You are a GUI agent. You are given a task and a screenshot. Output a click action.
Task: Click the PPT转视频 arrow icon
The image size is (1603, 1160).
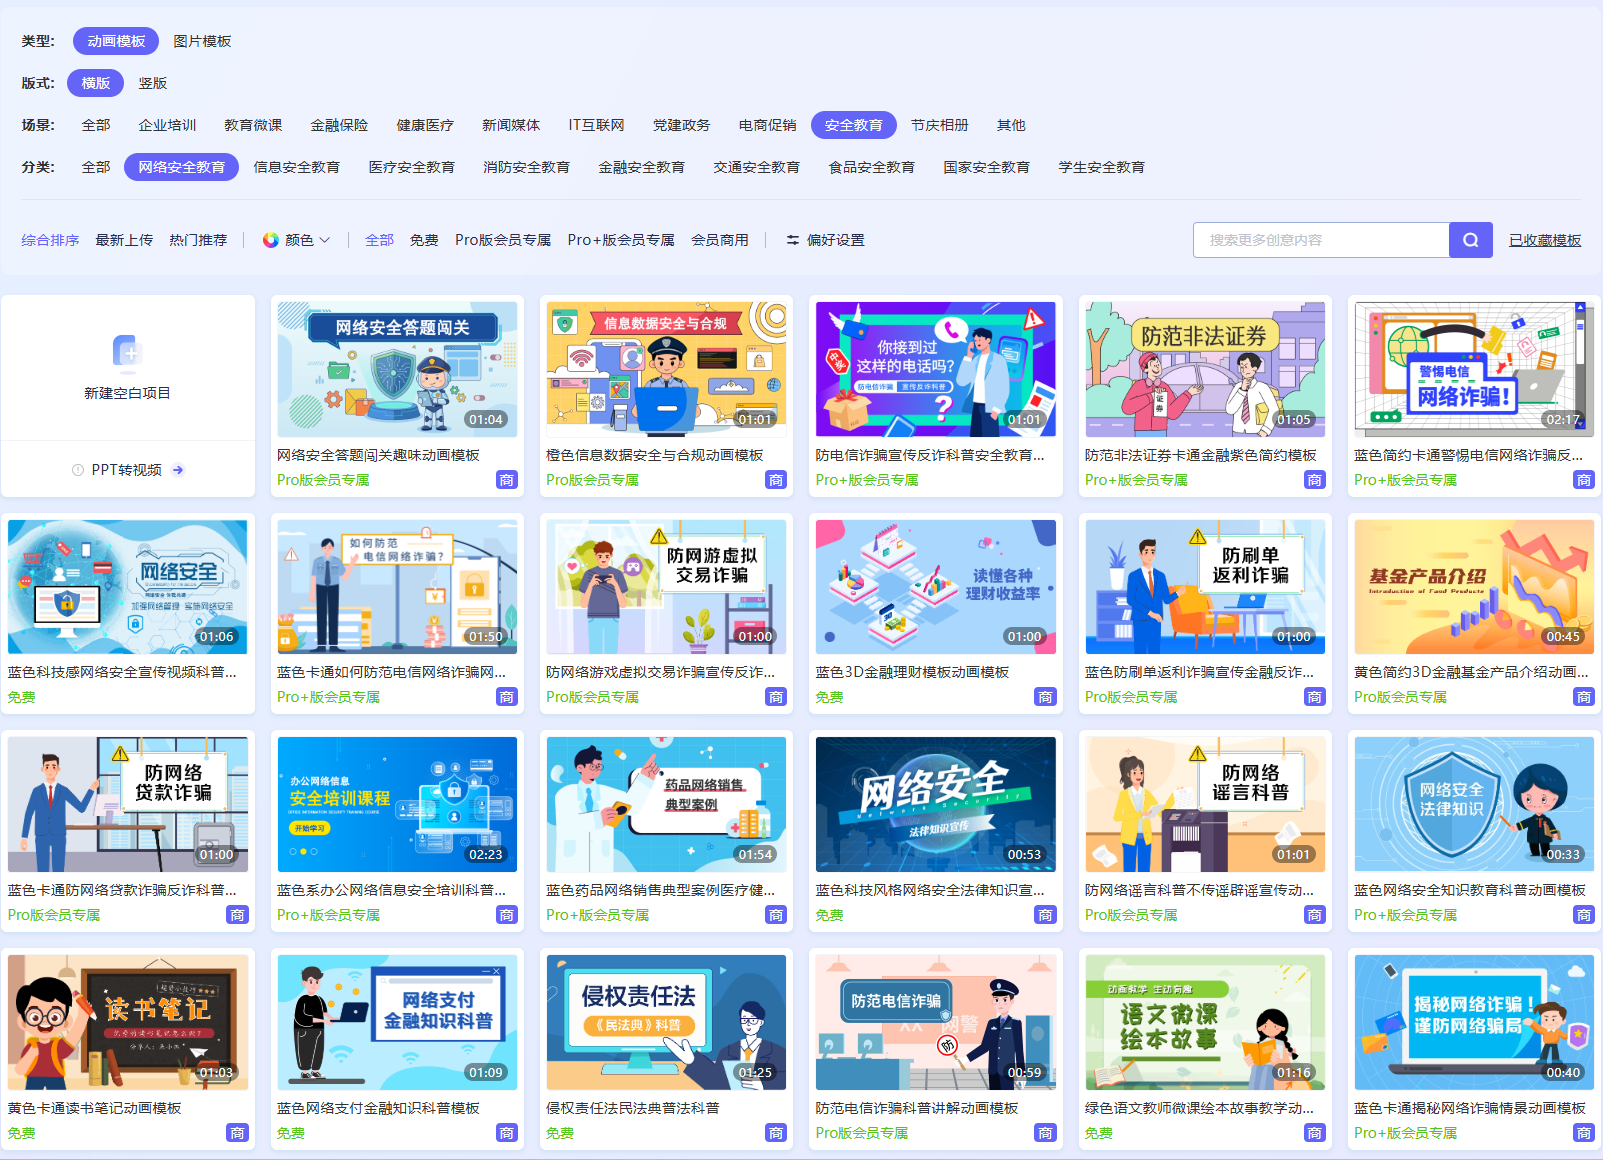click(178, 470)
